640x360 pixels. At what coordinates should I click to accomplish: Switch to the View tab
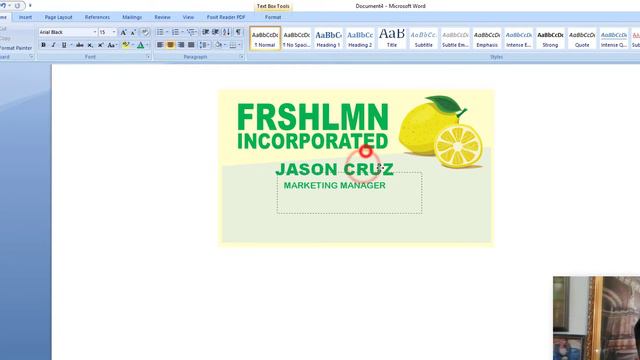[x=188, y=17]
